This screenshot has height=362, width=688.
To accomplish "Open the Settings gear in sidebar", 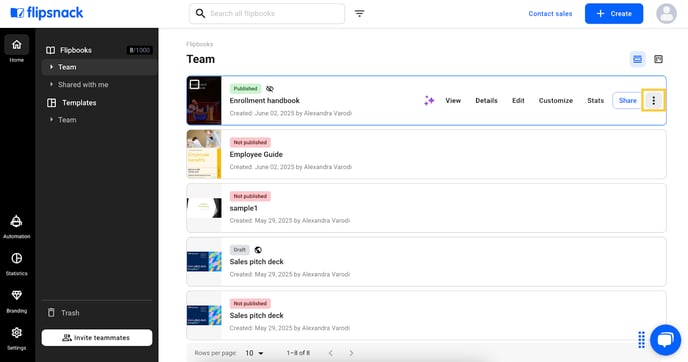I will pyautogui.click(x=17, y=338).
